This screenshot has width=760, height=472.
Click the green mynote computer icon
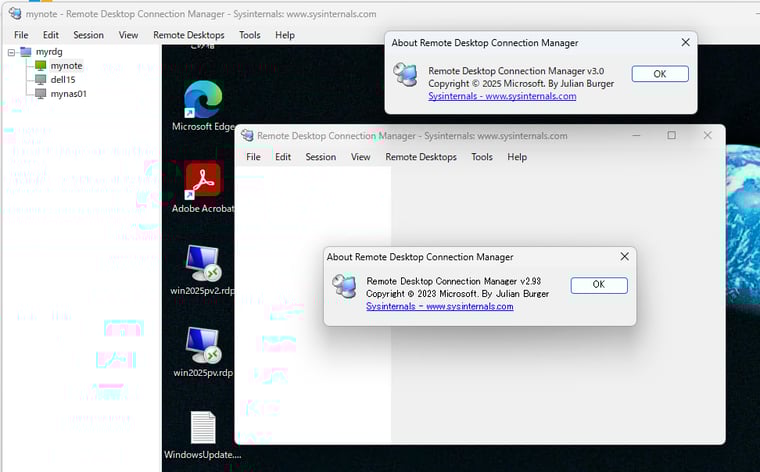point(41,65)
